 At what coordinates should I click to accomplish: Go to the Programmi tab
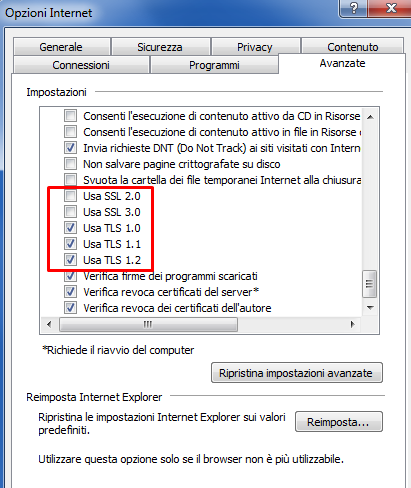pyautogui.click(x=214, y=65)
